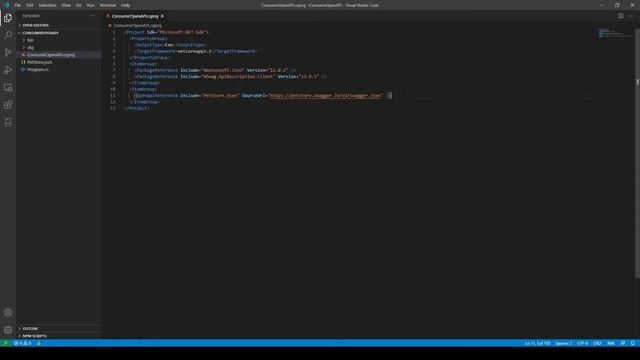Image resolution: width=640 pixels, height=360 pixels.
Task: Open the Terminal menu
Action: pyautogui.click(x=108, y=5)
